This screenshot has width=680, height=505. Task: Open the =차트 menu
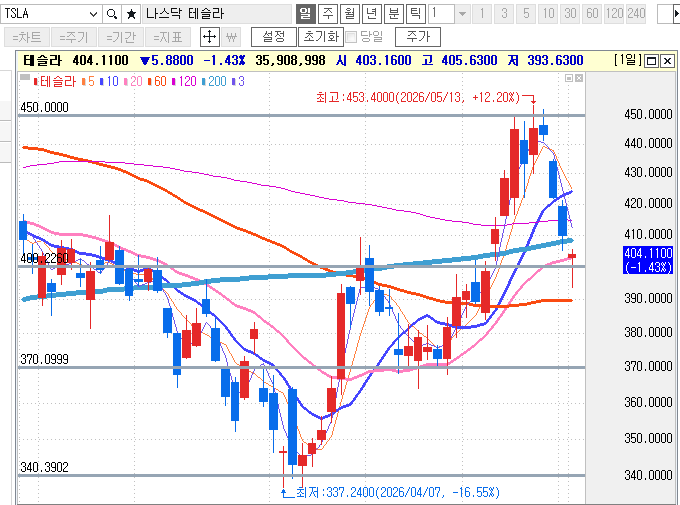coord(26,37)
